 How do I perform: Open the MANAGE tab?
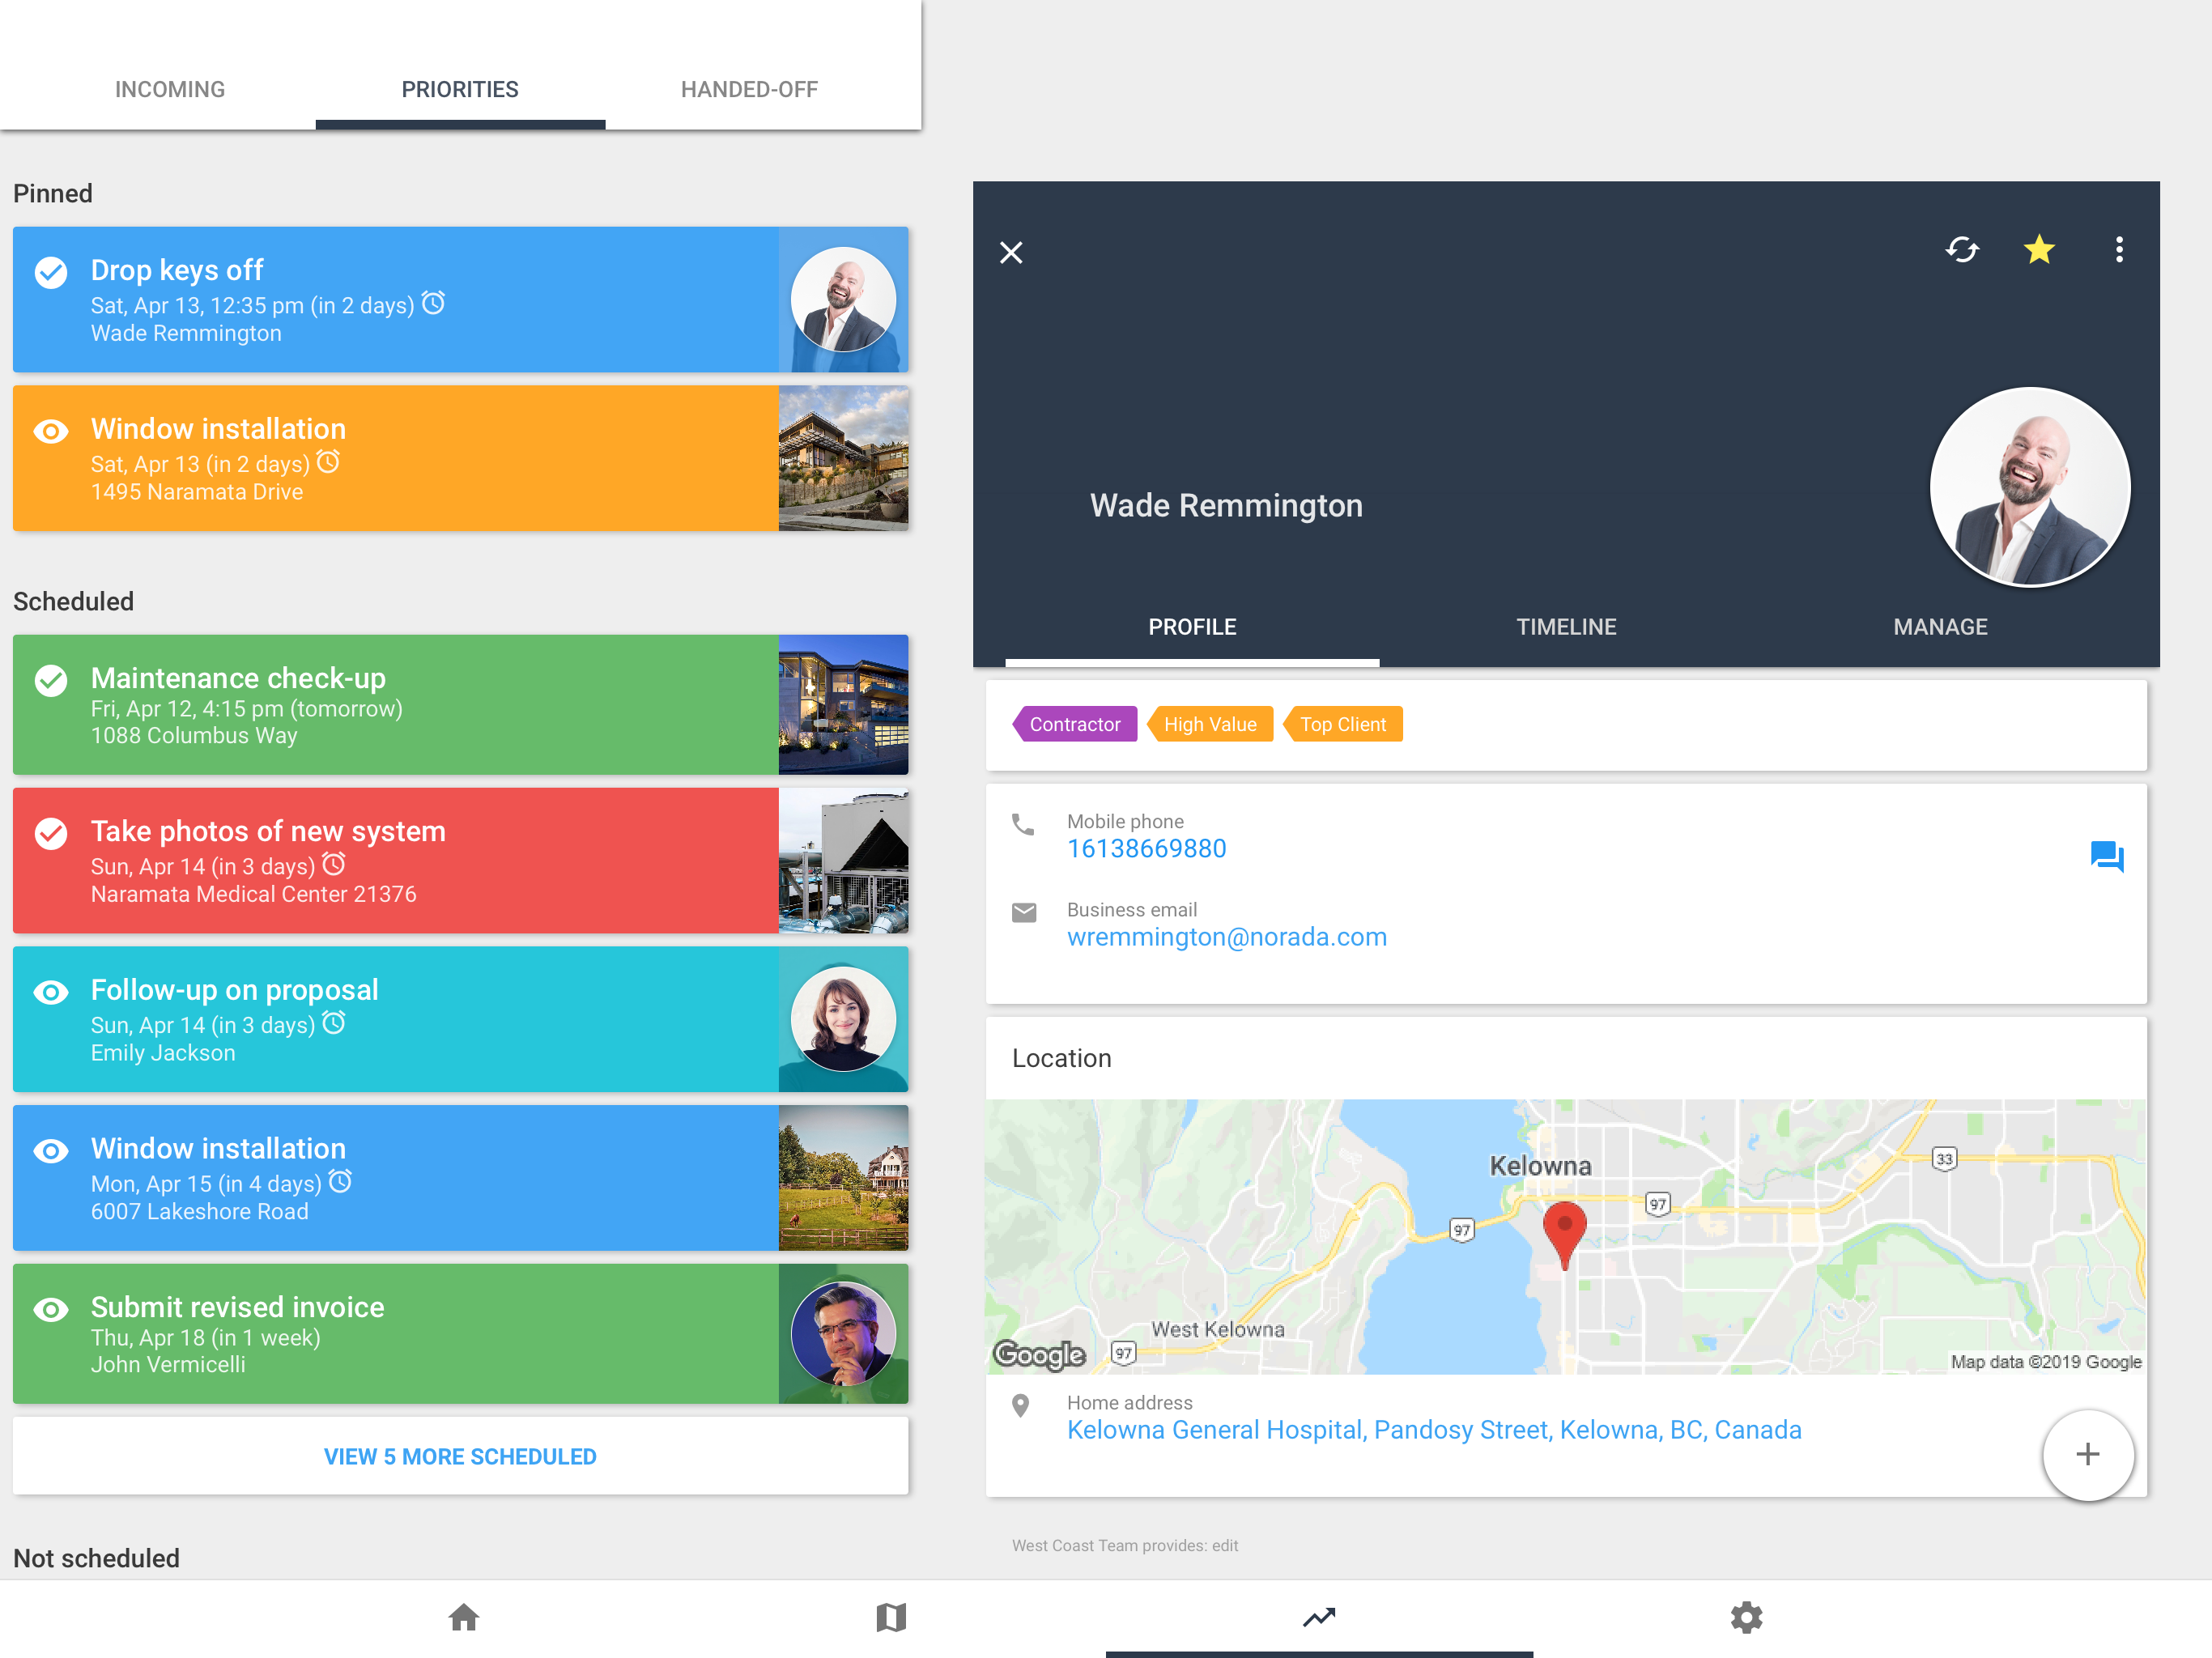point(1940,627)
